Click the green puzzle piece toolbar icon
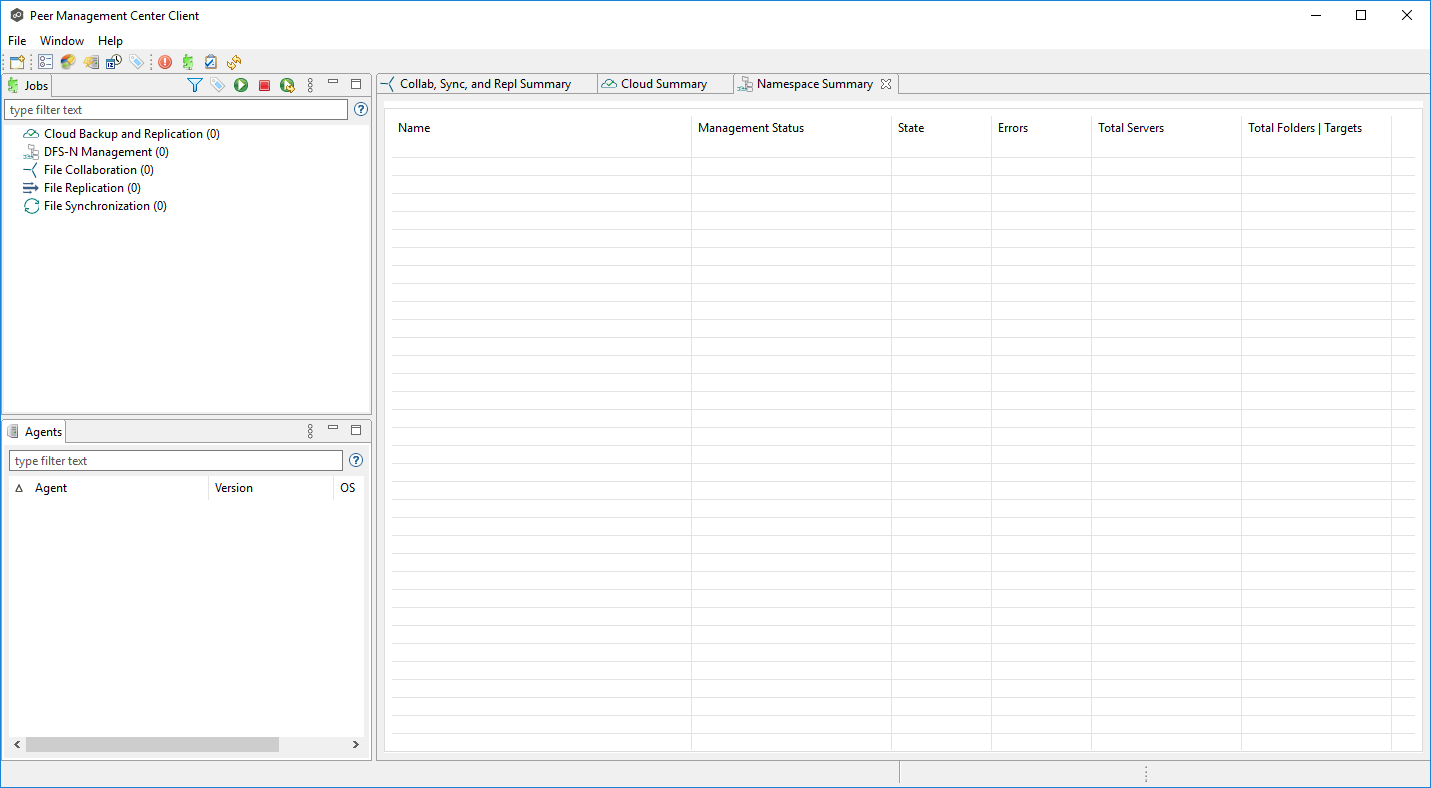The image size is (1431, 788). tap(188, 62)
